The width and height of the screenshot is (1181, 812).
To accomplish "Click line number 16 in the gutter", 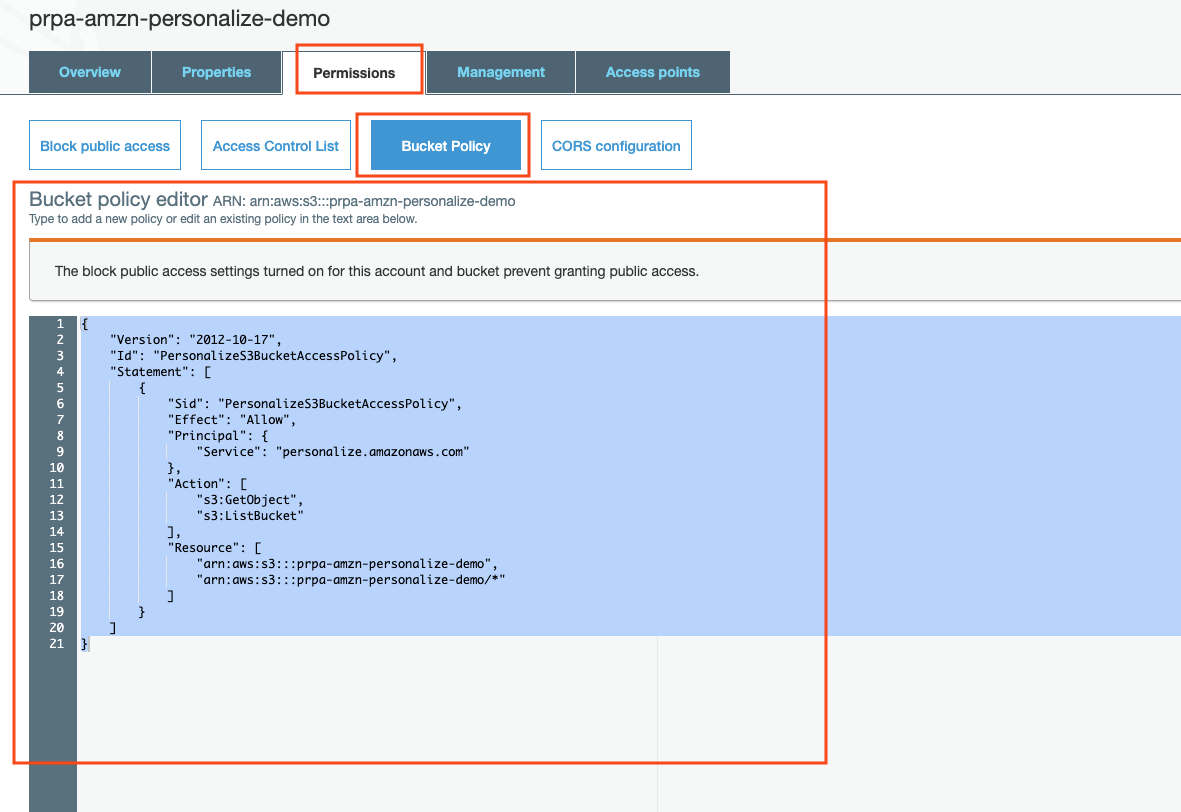I will tap(56, 563).
